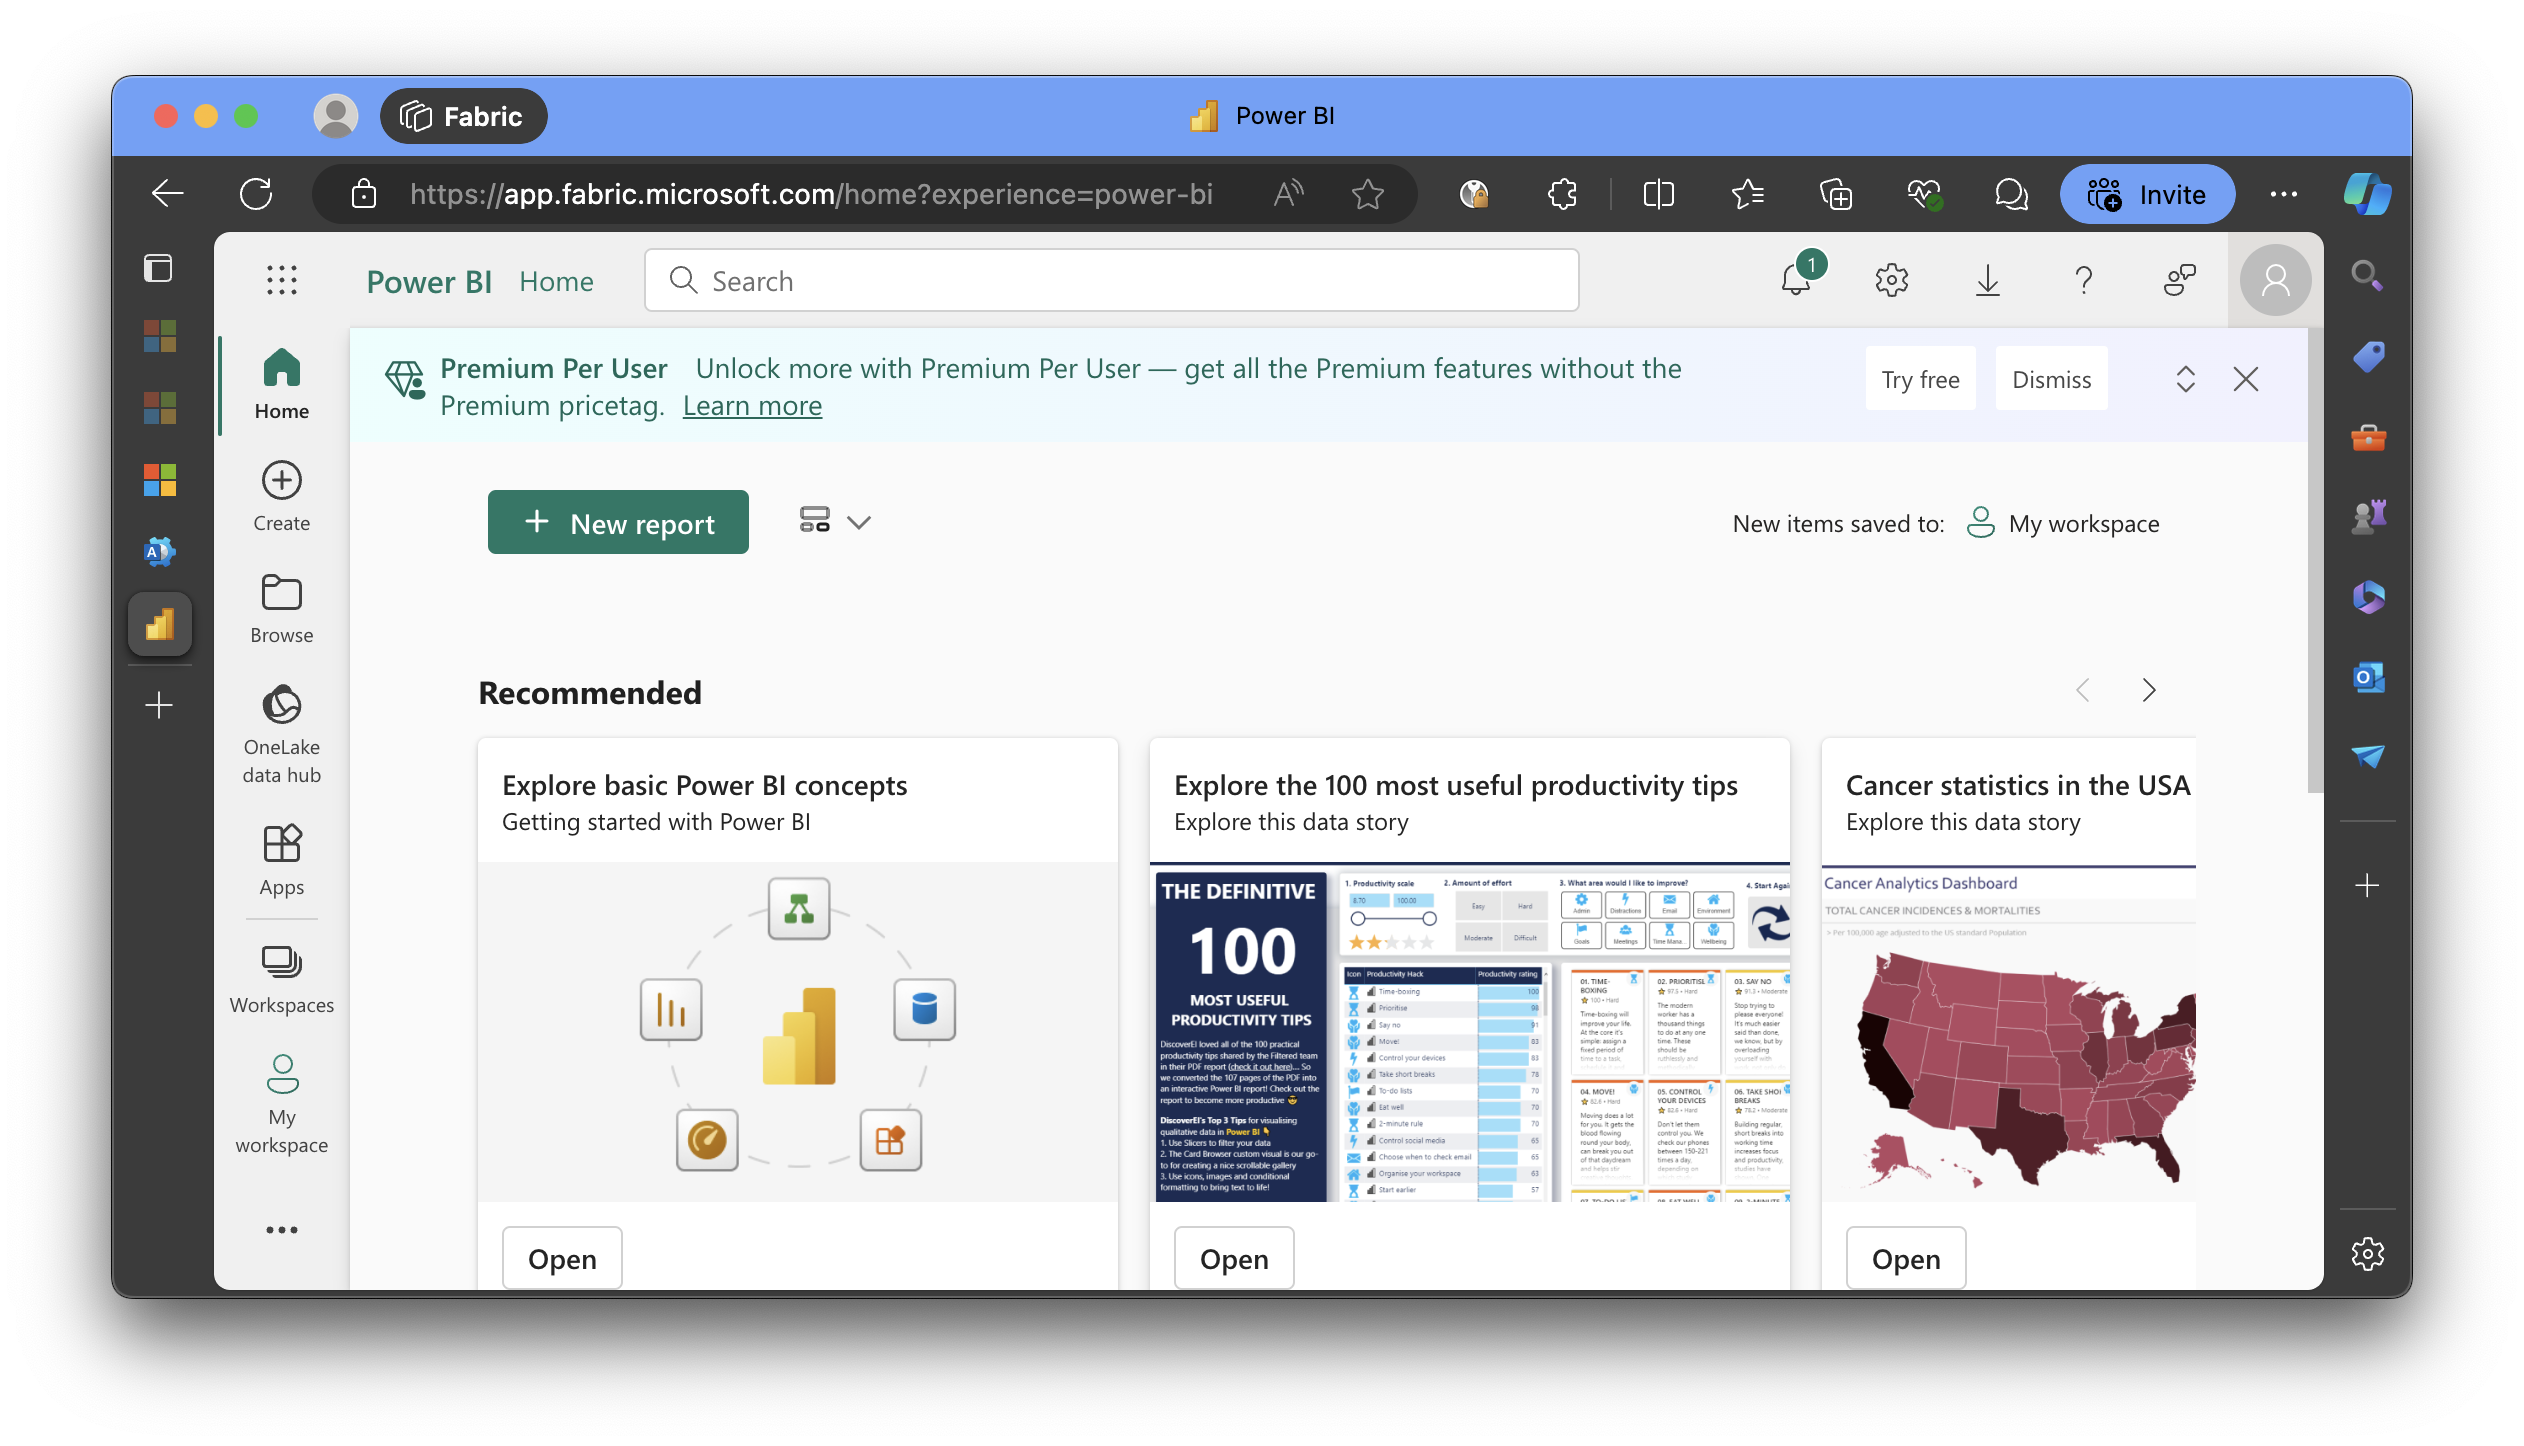Screen dimensions: 2524x1446
Task: Open browser extensions puzzle icon
Action: click(x=1563, y=193)
